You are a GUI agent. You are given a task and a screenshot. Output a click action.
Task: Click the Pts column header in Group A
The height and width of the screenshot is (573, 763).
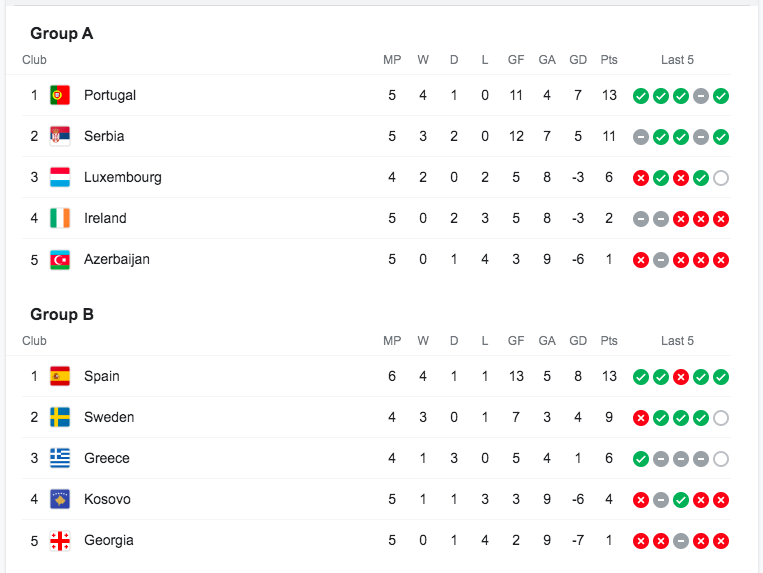tap(609, 60)
